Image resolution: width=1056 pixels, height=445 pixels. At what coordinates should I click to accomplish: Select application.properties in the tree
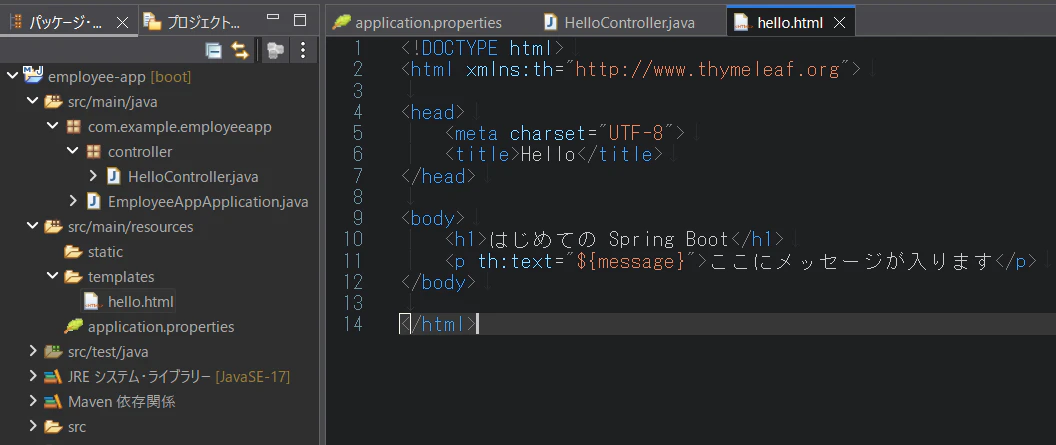tap(161, 327)
